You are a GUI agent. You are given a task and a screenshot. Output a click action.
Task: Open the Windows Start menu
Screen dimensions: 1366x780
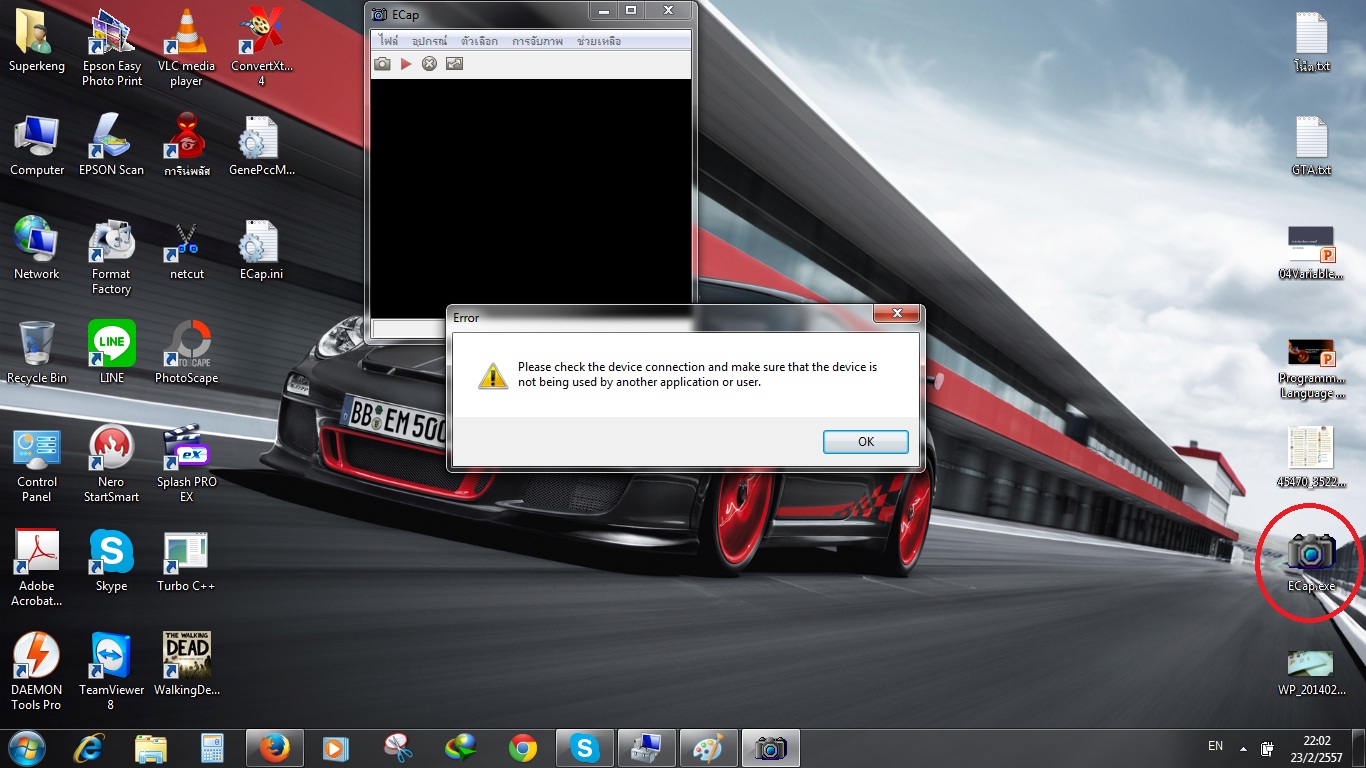point(27,748)
